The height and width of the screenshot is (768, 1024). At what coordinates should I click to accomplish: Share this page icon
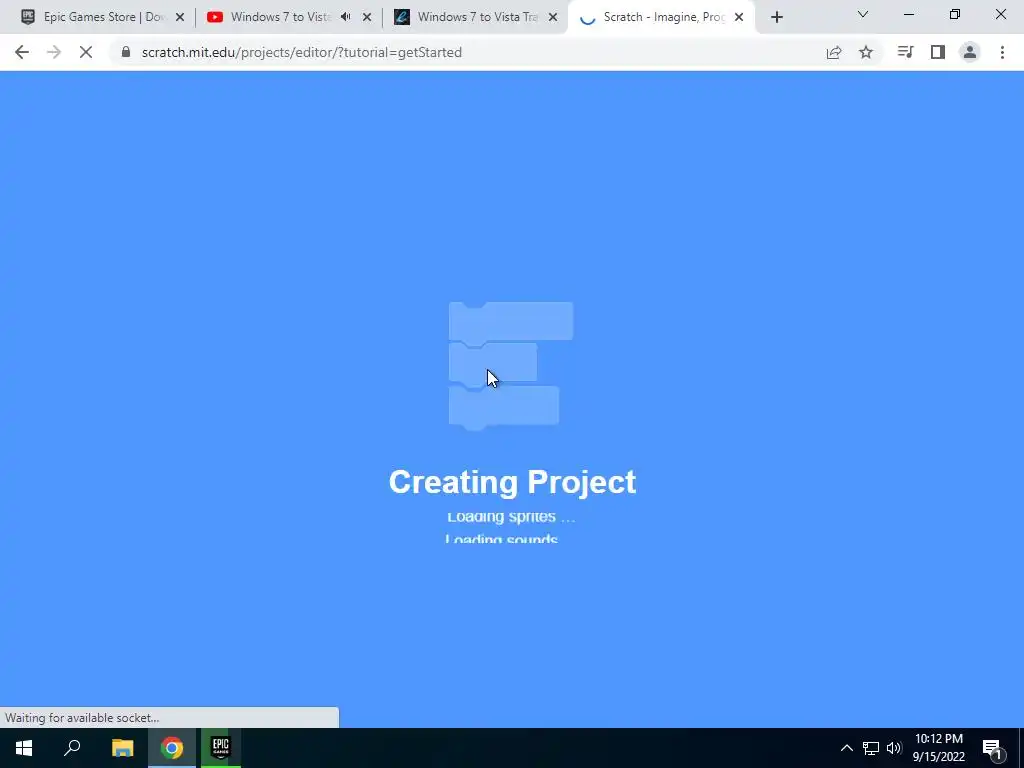(x=834, y=52)
